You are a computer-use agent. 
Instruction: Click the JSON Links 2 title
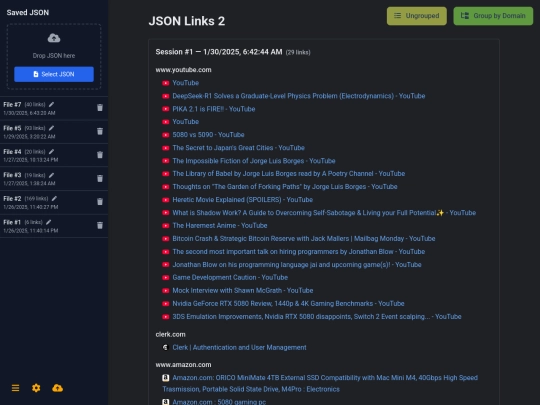tap(187, 21)
